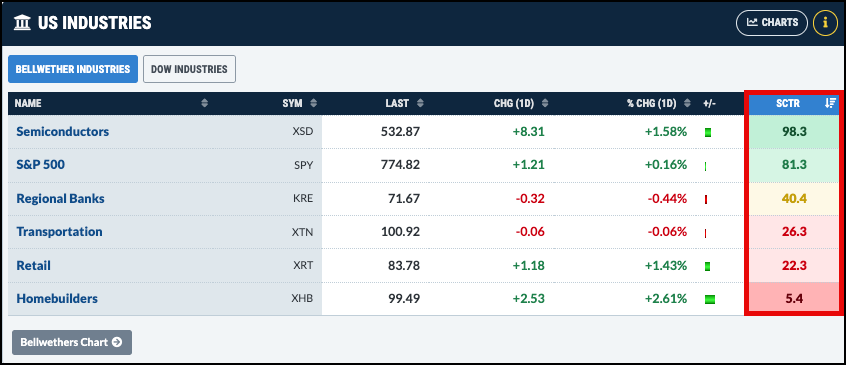Click Homebuilders last price 99.49
Screen dimensions: 846x365
coord(404,299)
